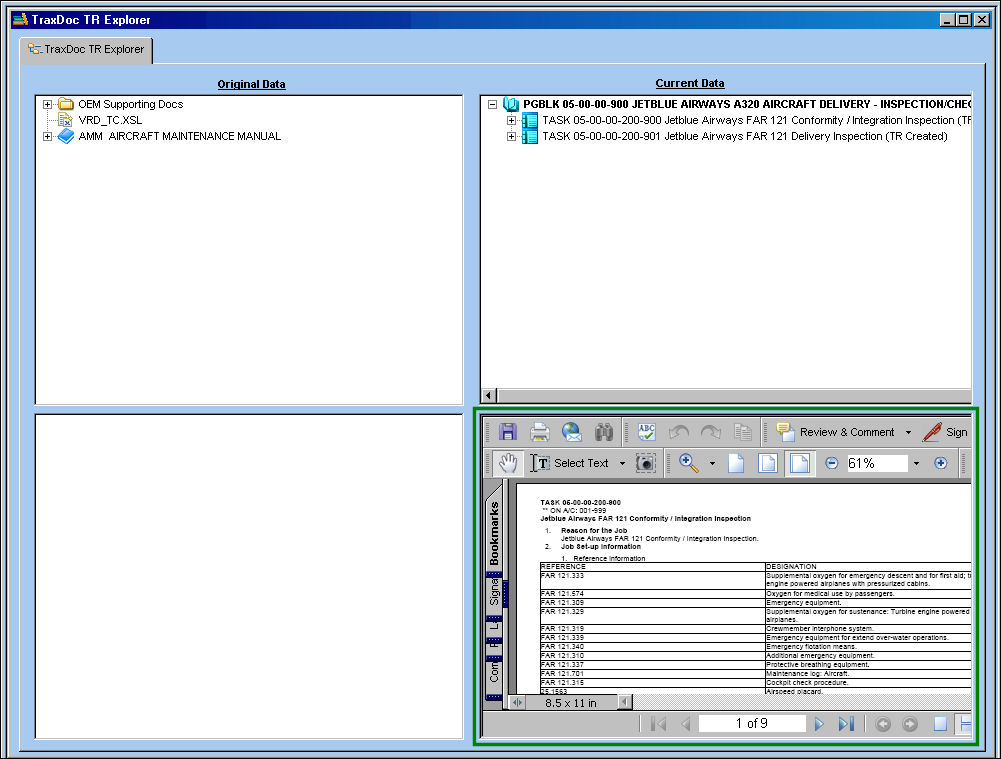Collapse the PGBLK 05-00-00-900 node
Viewport: 1001px width, 759px height.
point(492,104)
